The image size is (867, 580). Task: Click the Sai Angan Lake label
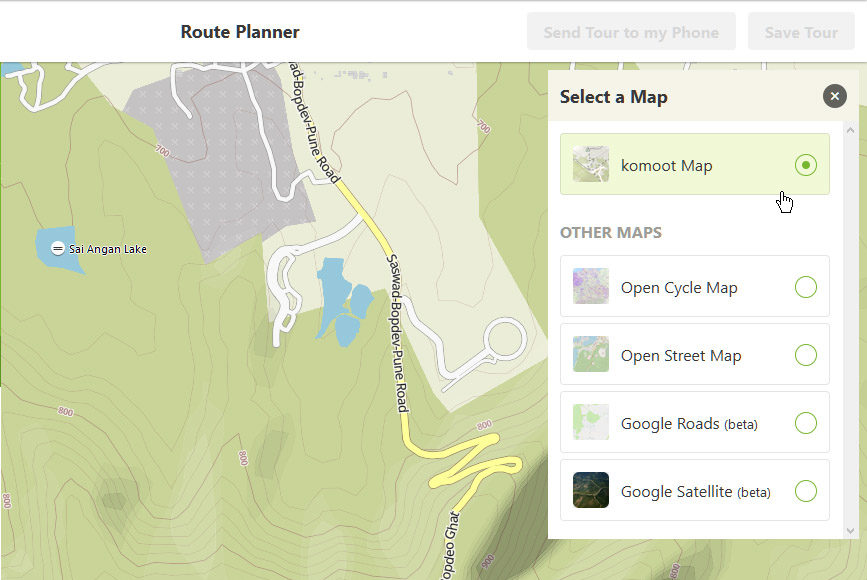(x=108, y=248)
